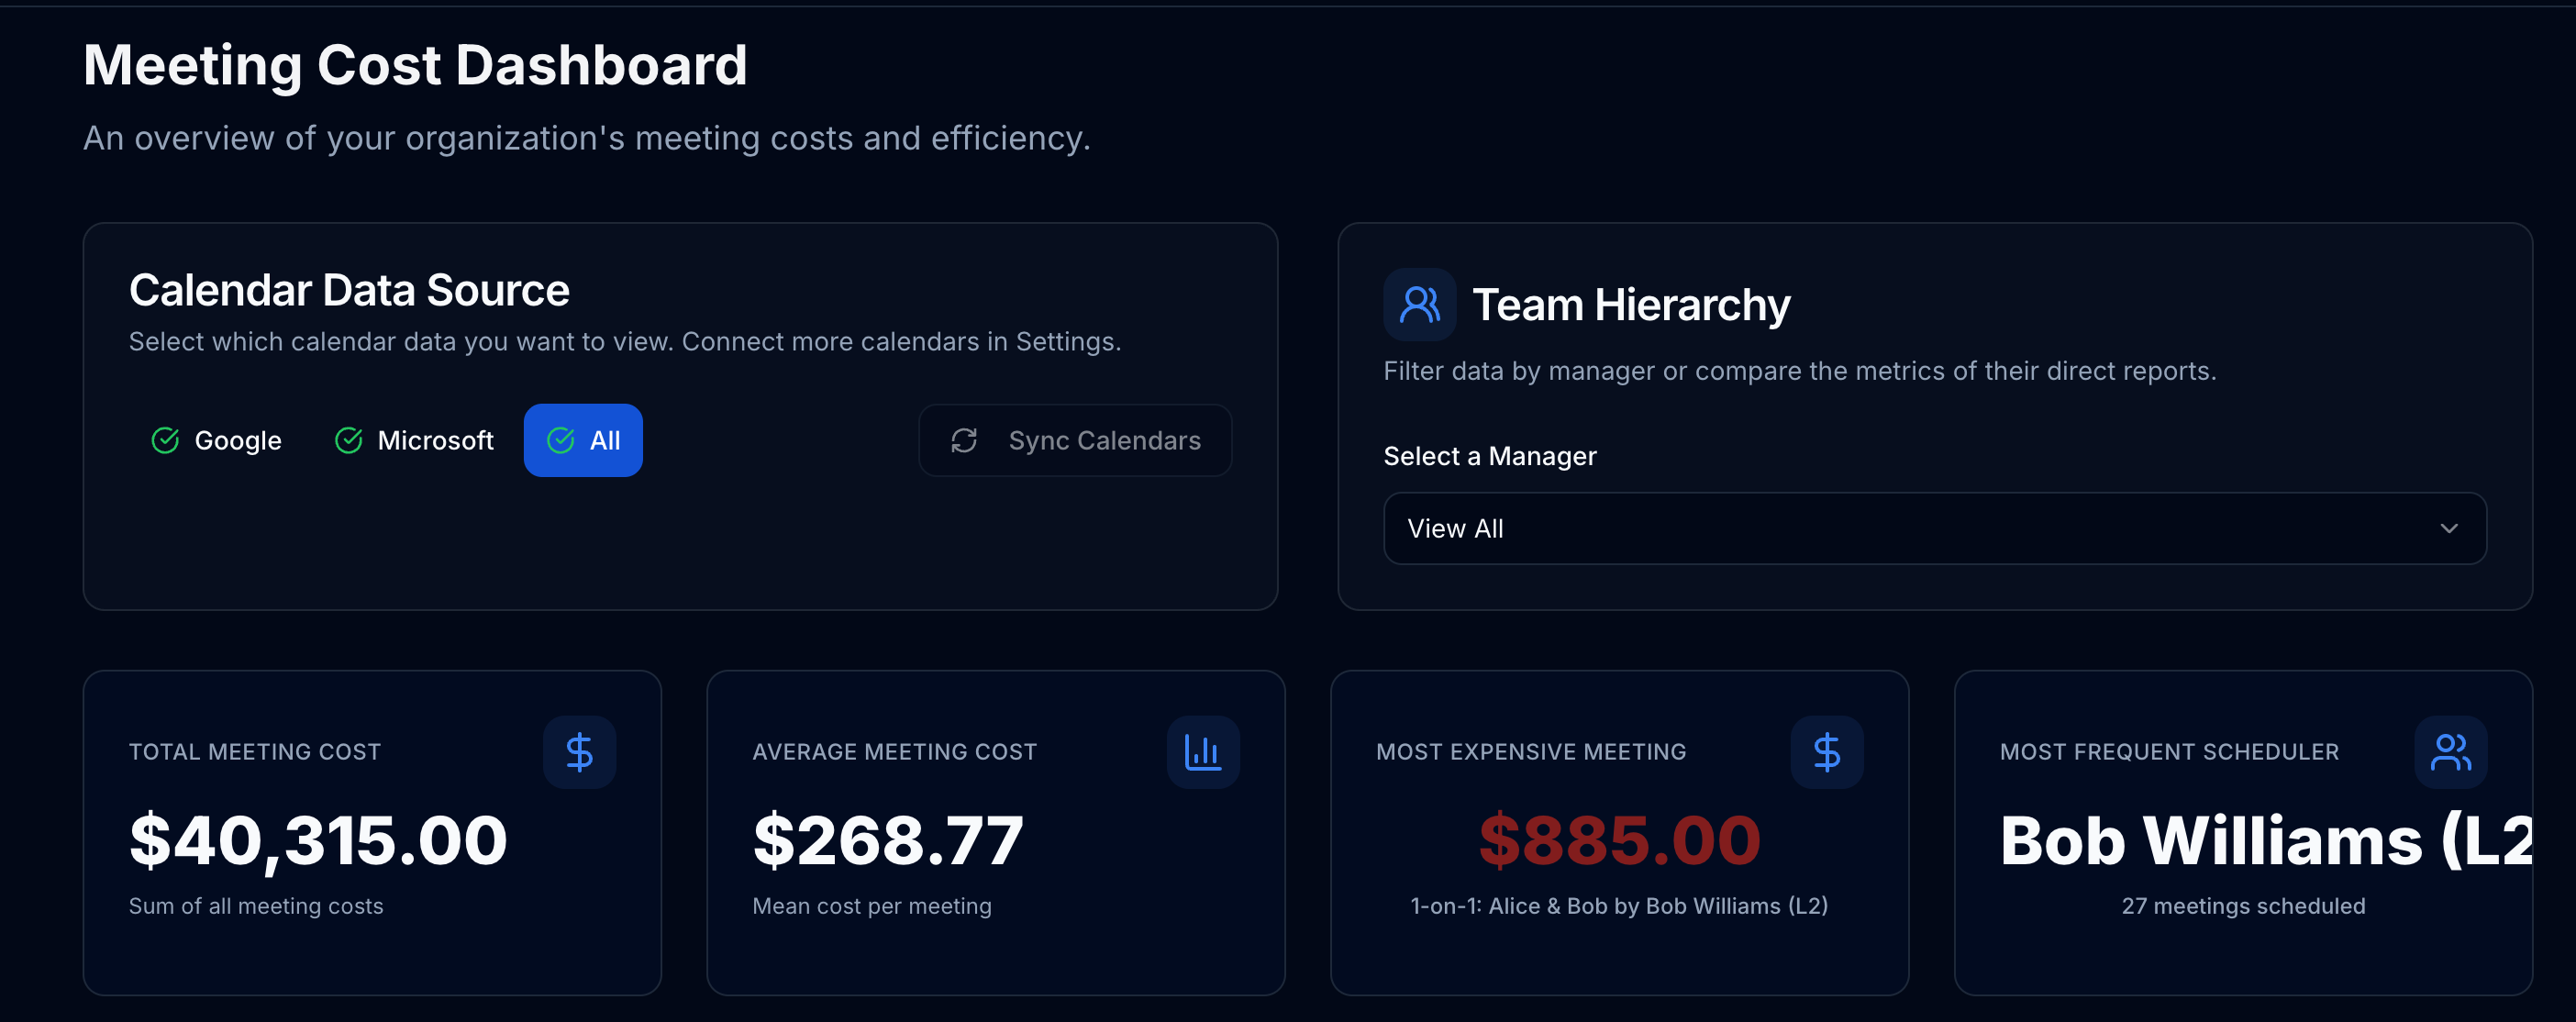This screenshot has width=2576, height=1022.
Task: Click the dollar icon on Total Meeting Cost card
Action: (580, 752)
